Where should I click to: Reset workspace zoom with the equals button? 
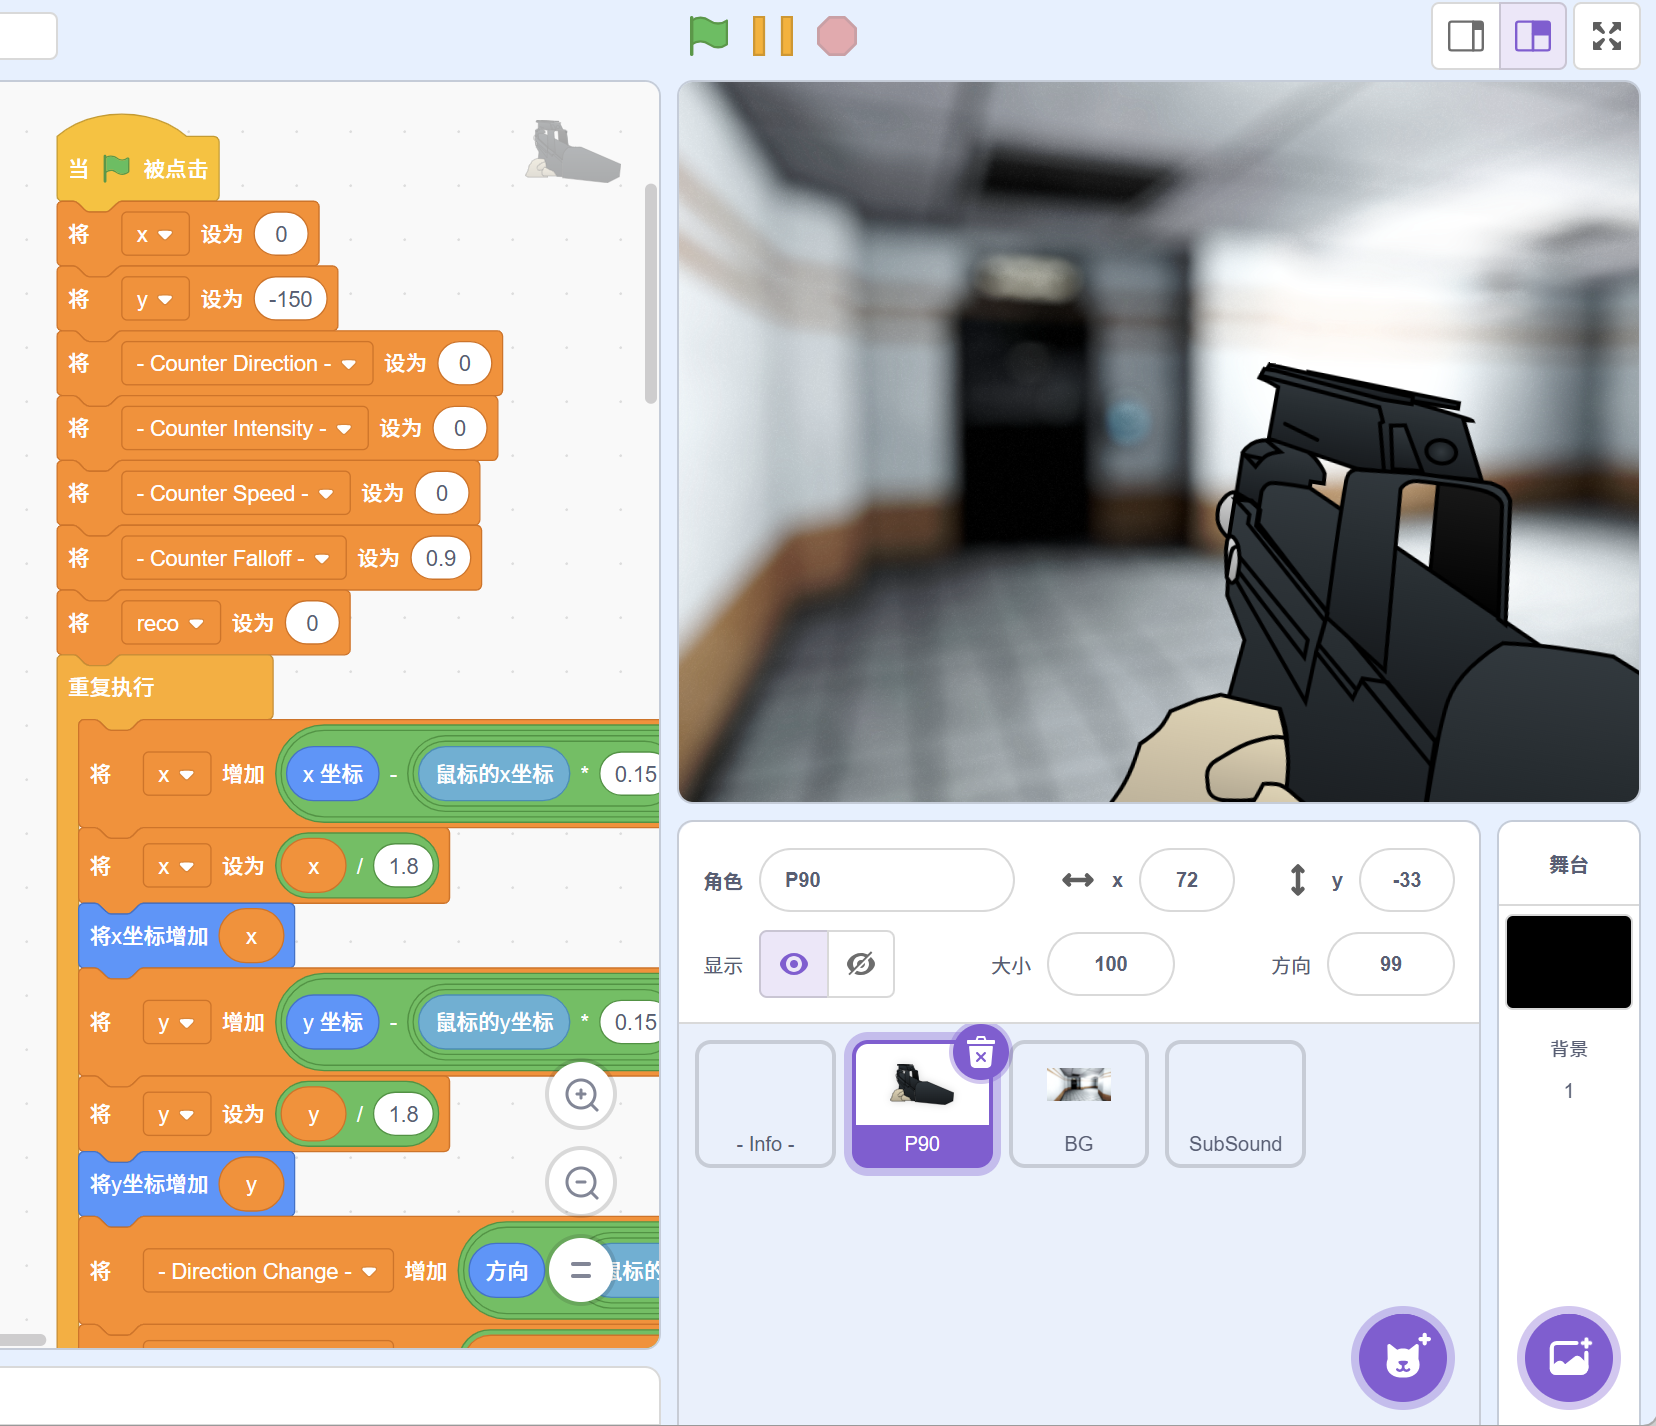(x=580, y=1270)
